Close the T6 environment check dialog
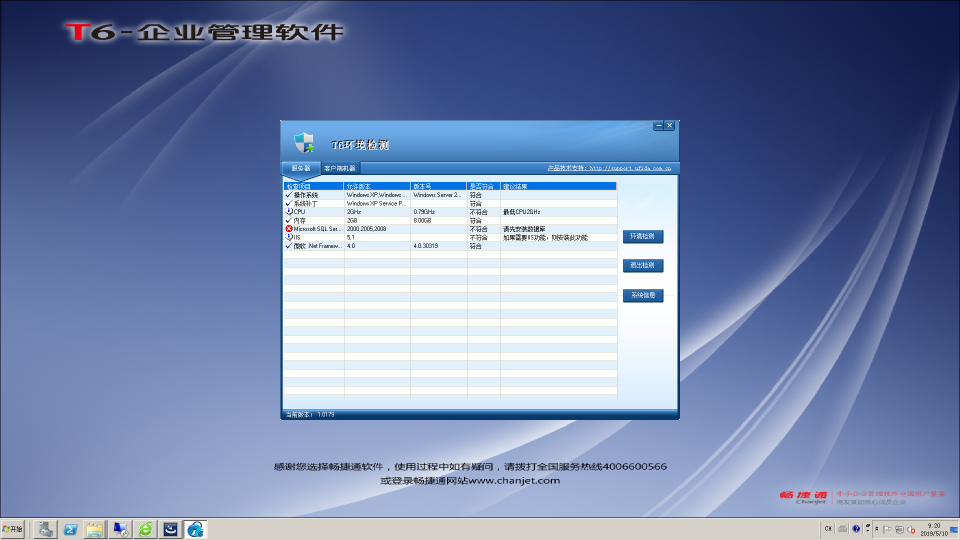Viewport: 960px width, 540px height. click(x=669, y=126)
